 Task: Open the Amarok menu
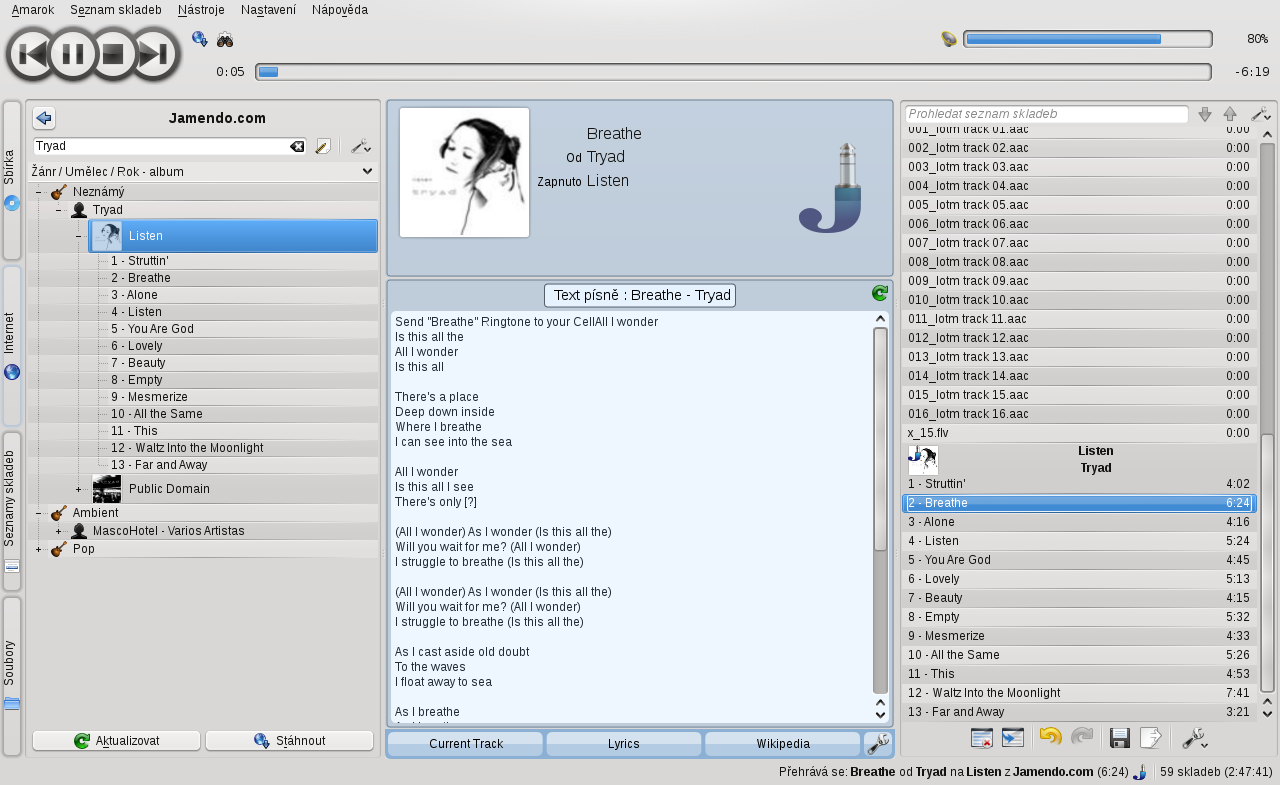[x=32, y=10]
